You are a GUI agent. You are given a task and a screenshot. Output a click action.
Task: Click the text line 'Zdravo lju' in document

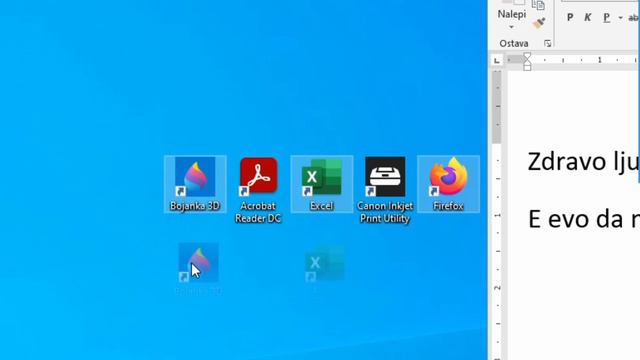[584, 162]
